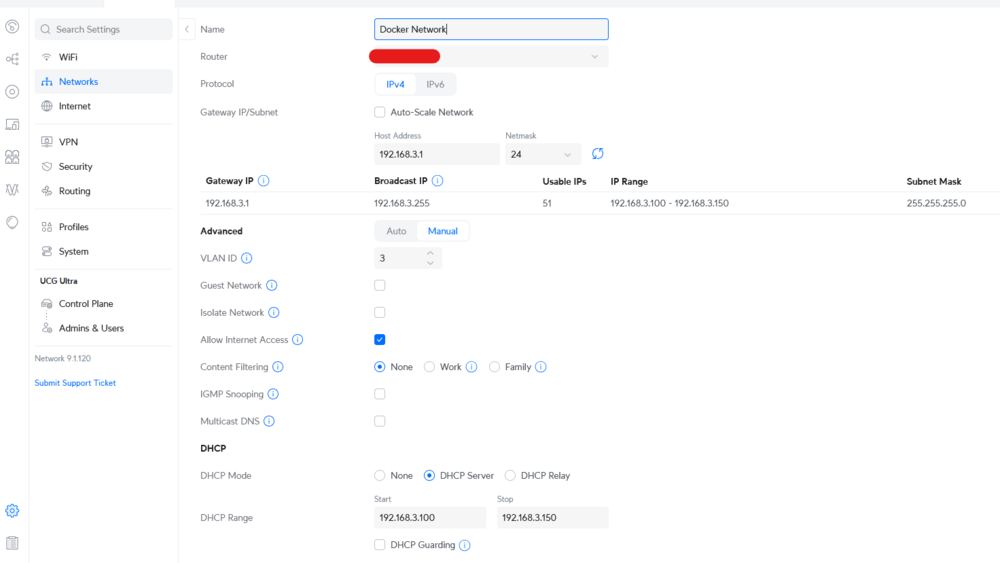Set DHCP Mode to None
Screen dimensions: 1000x563
coord(379,476)
